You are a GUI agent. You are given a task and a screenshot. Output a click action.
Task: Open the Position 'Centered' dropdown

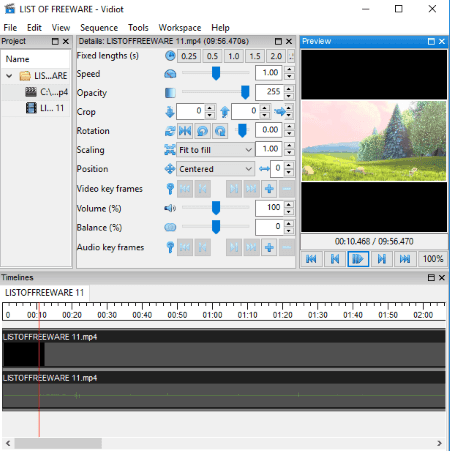(x=215, y=169)
